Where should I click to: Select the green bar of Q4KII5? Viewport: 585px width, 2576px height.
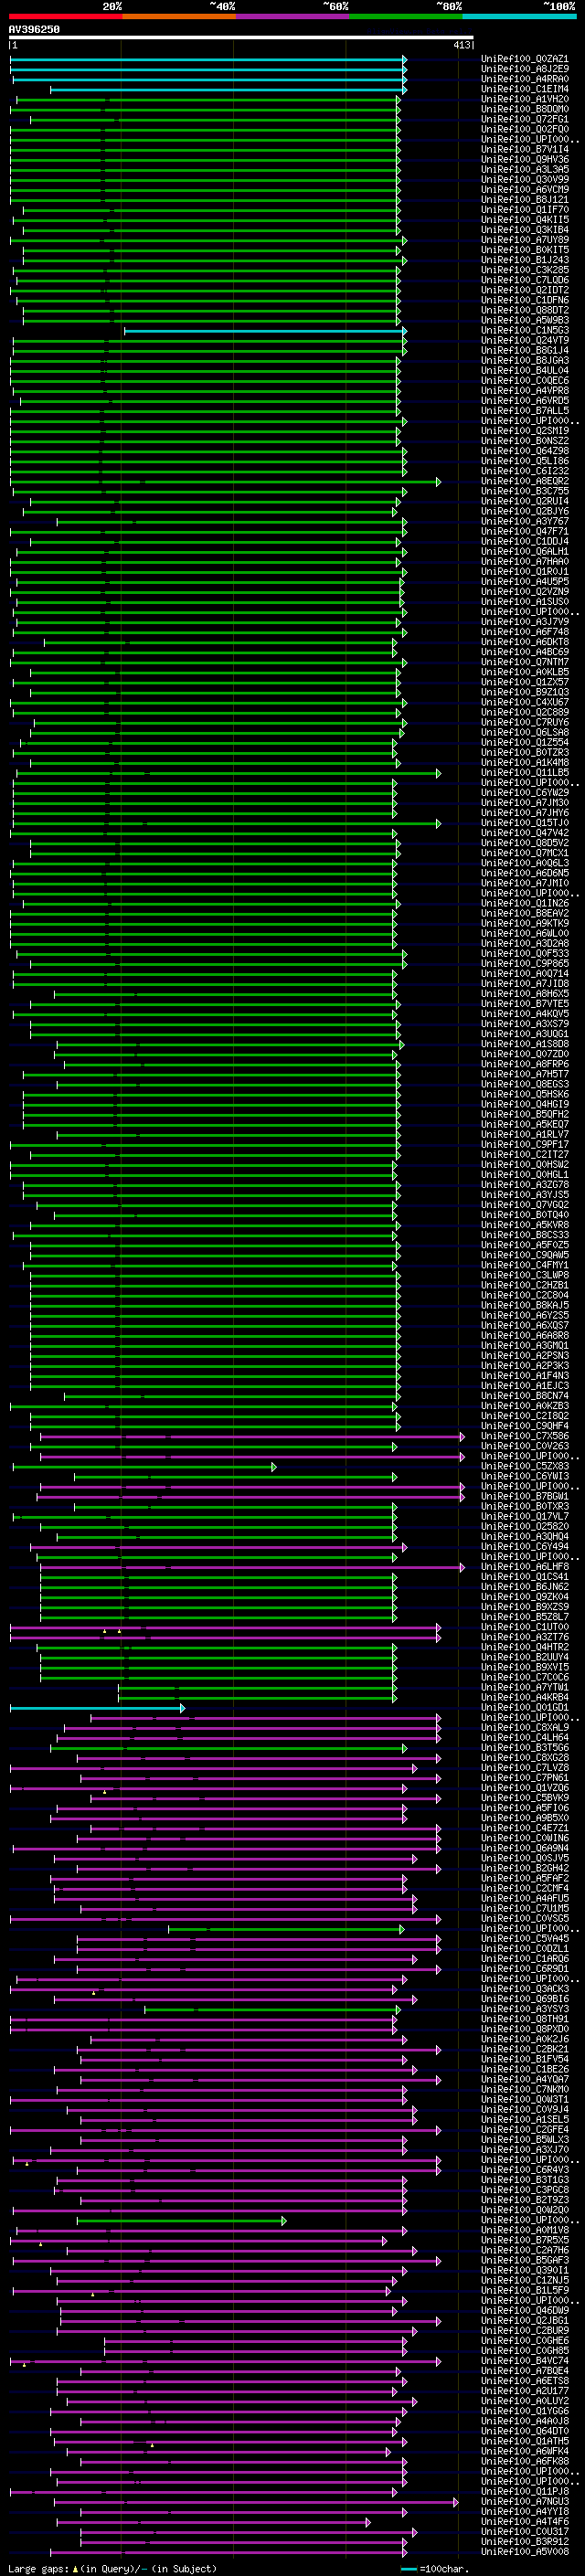click(206, 220)
